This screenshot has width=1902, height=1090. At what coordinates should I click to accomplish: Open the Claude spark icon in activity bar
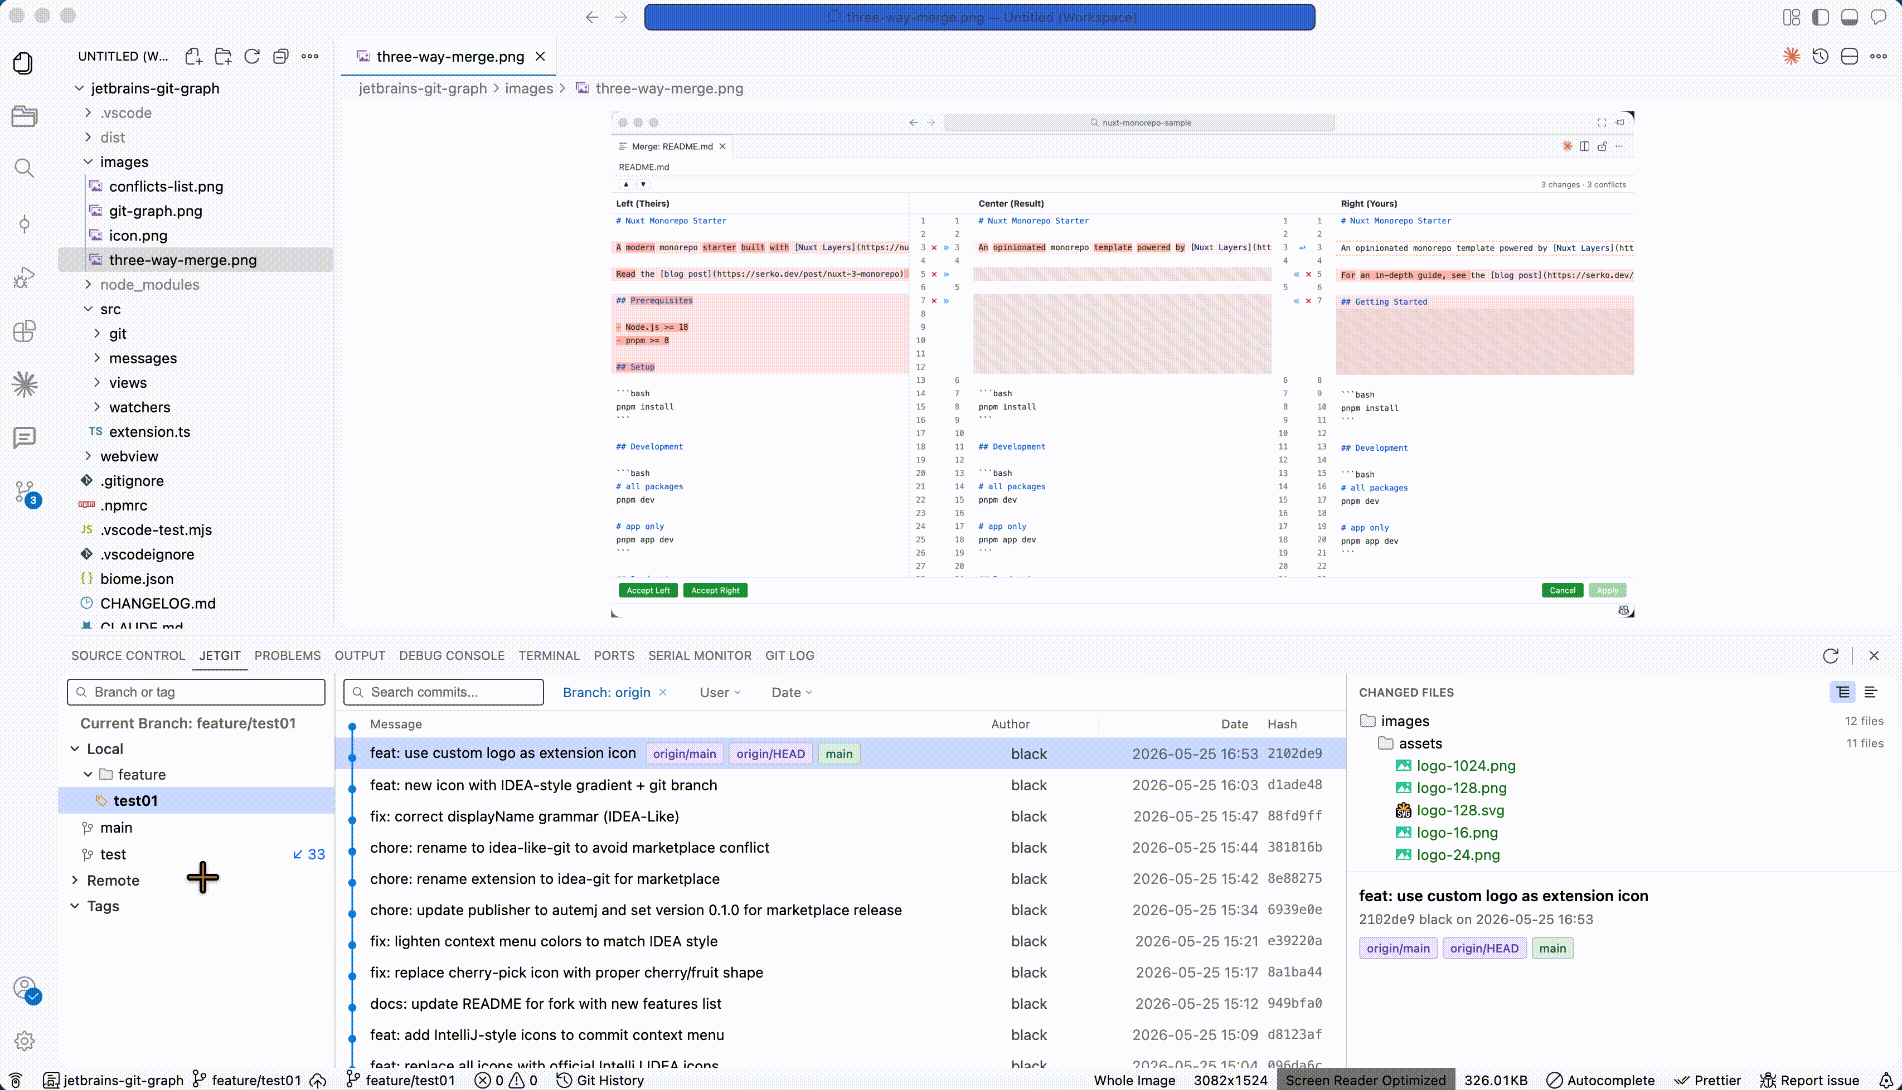pos(24,384)
